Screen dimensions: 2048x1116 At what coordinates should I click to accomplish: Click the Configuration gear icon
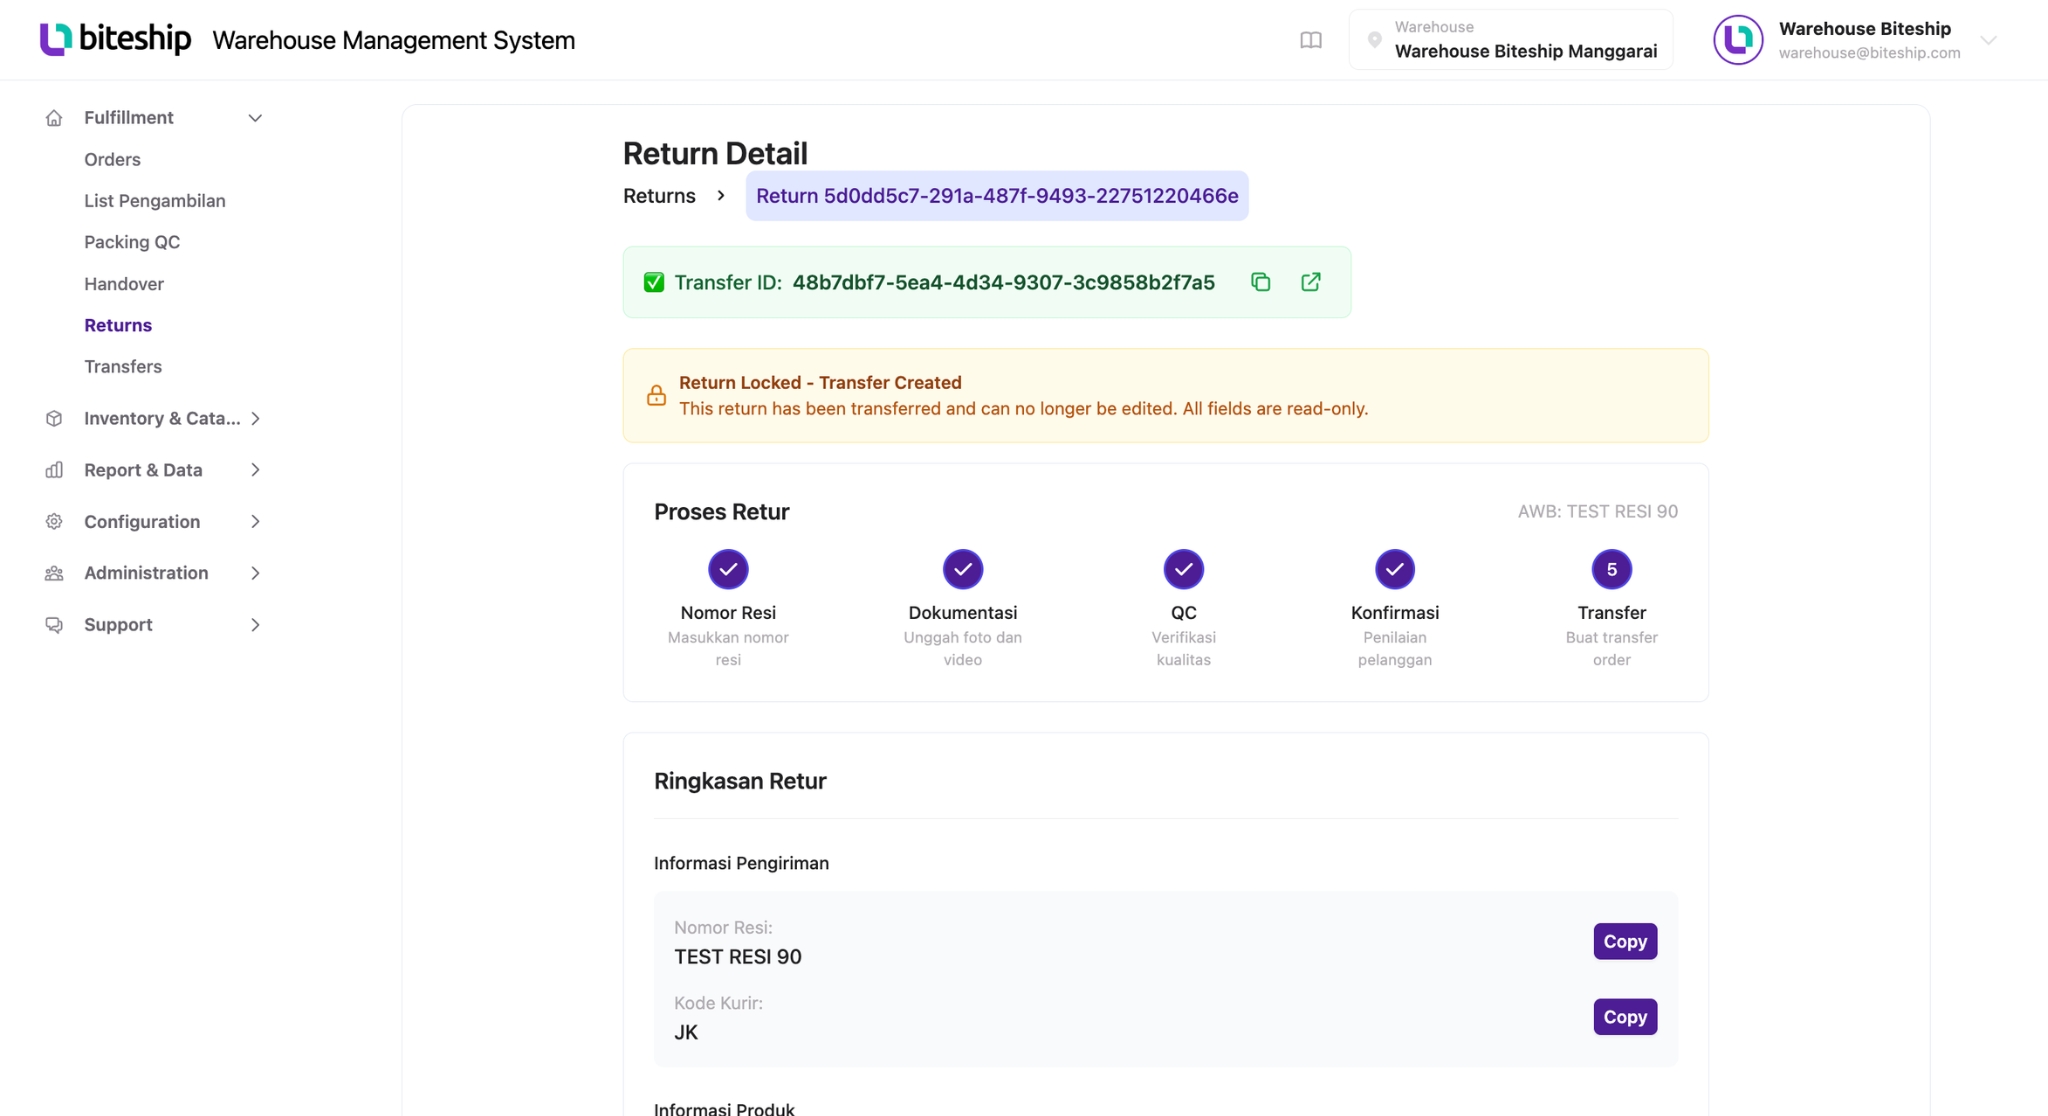pos(54,521)
